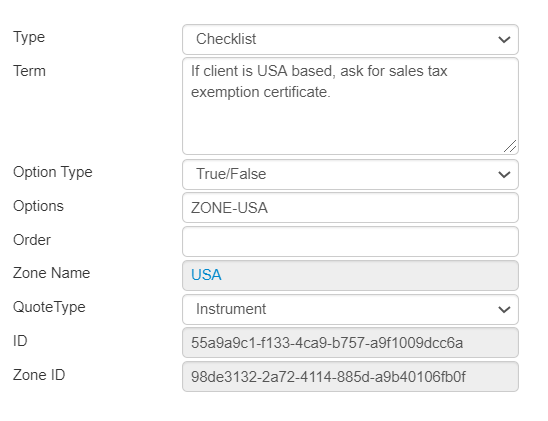Click the QuoteType label
Viewport: 548px width, 421px height.
coord(49,307)
